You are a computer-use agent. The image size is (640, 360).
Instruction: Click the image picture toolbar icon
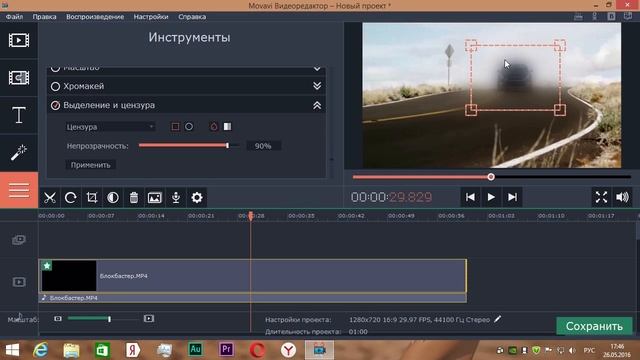155,198
